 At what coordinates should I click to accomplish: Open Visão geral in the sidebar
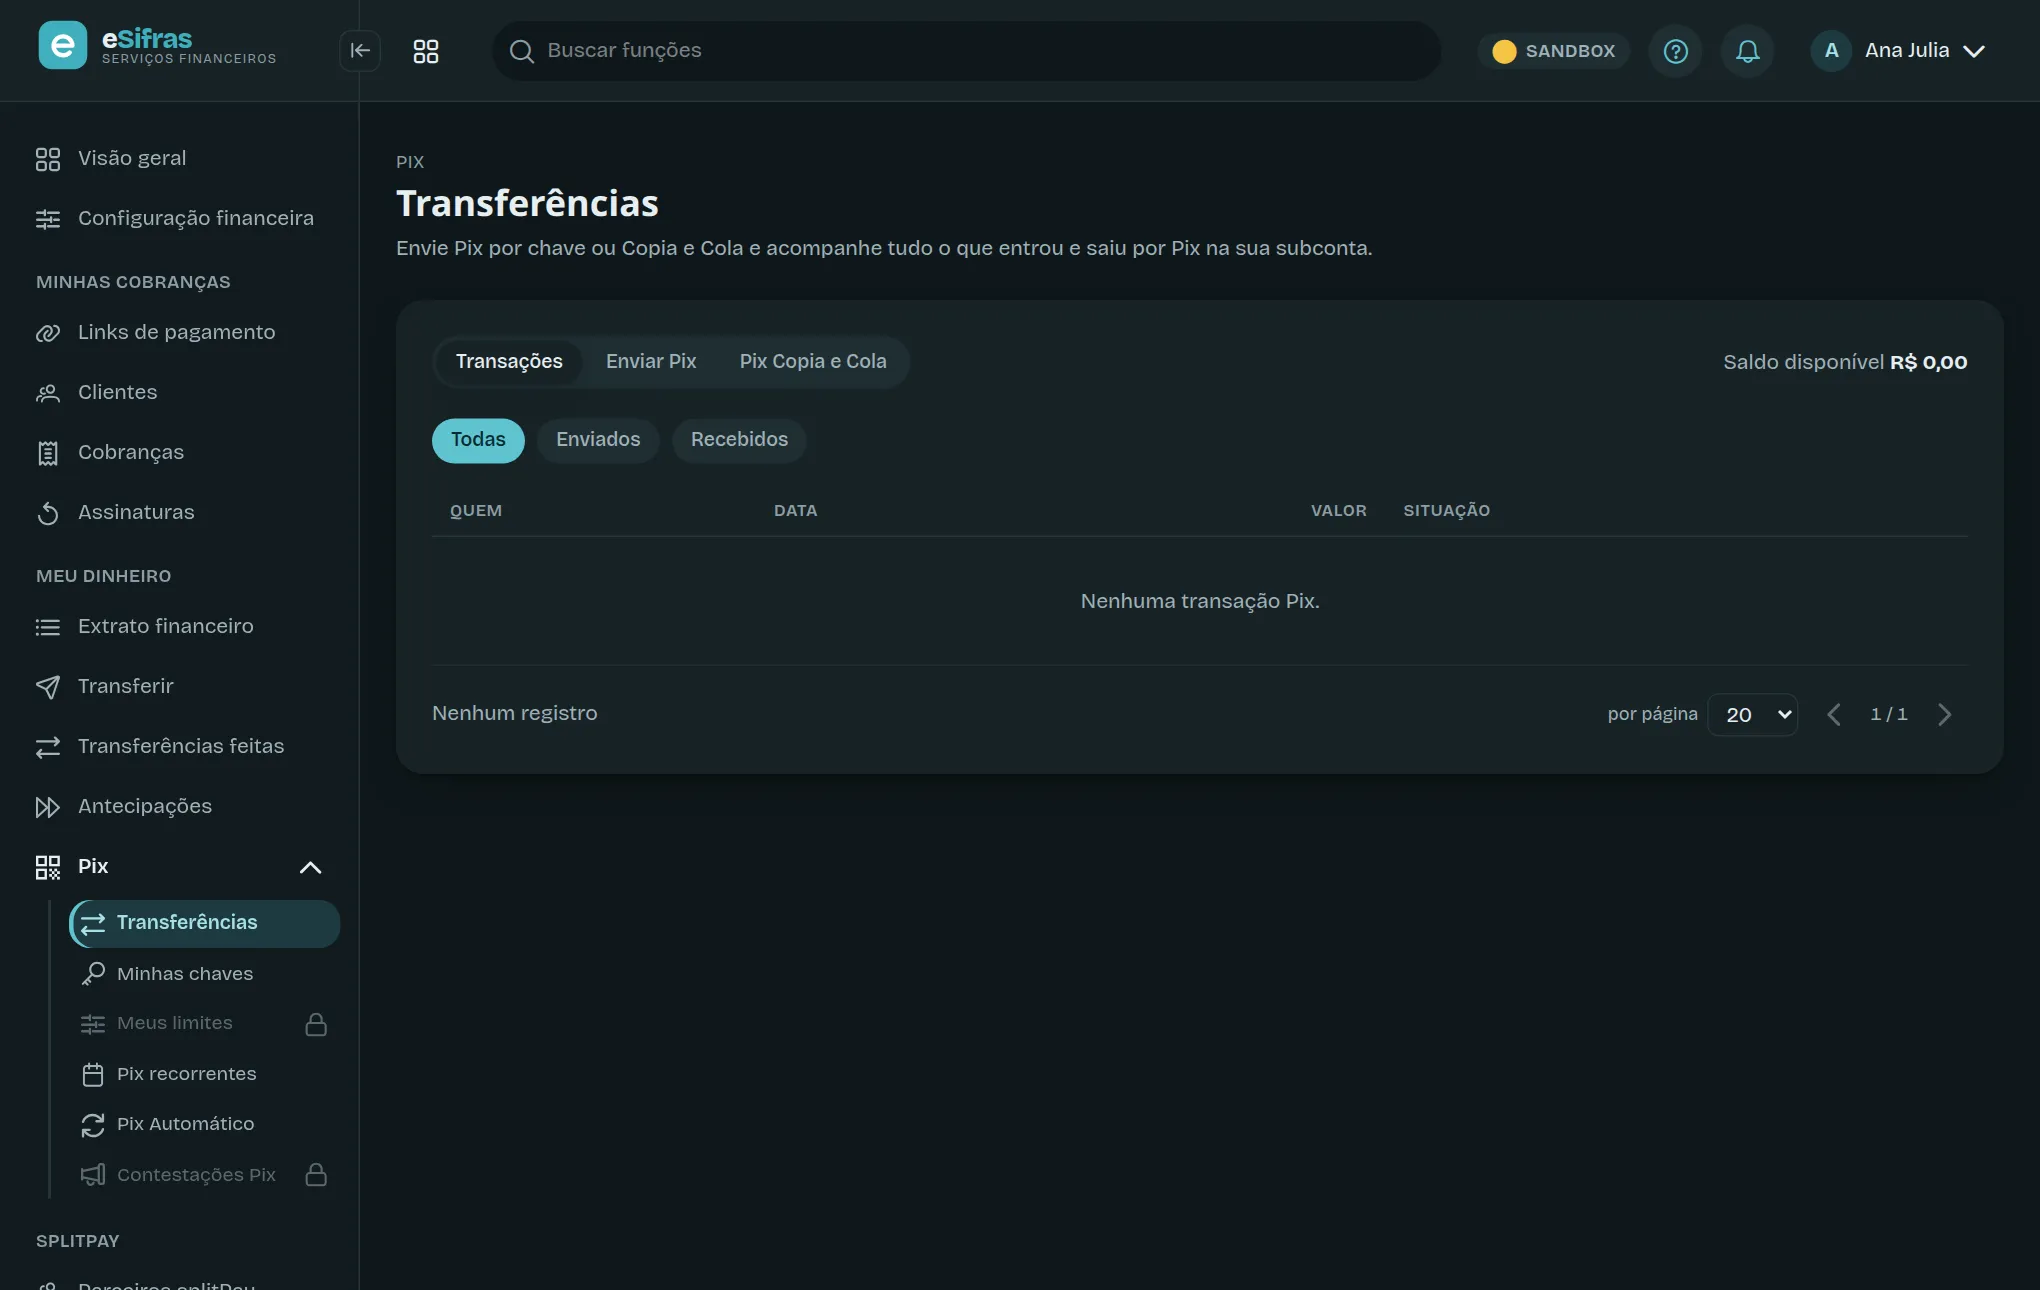tap(179, 159)
